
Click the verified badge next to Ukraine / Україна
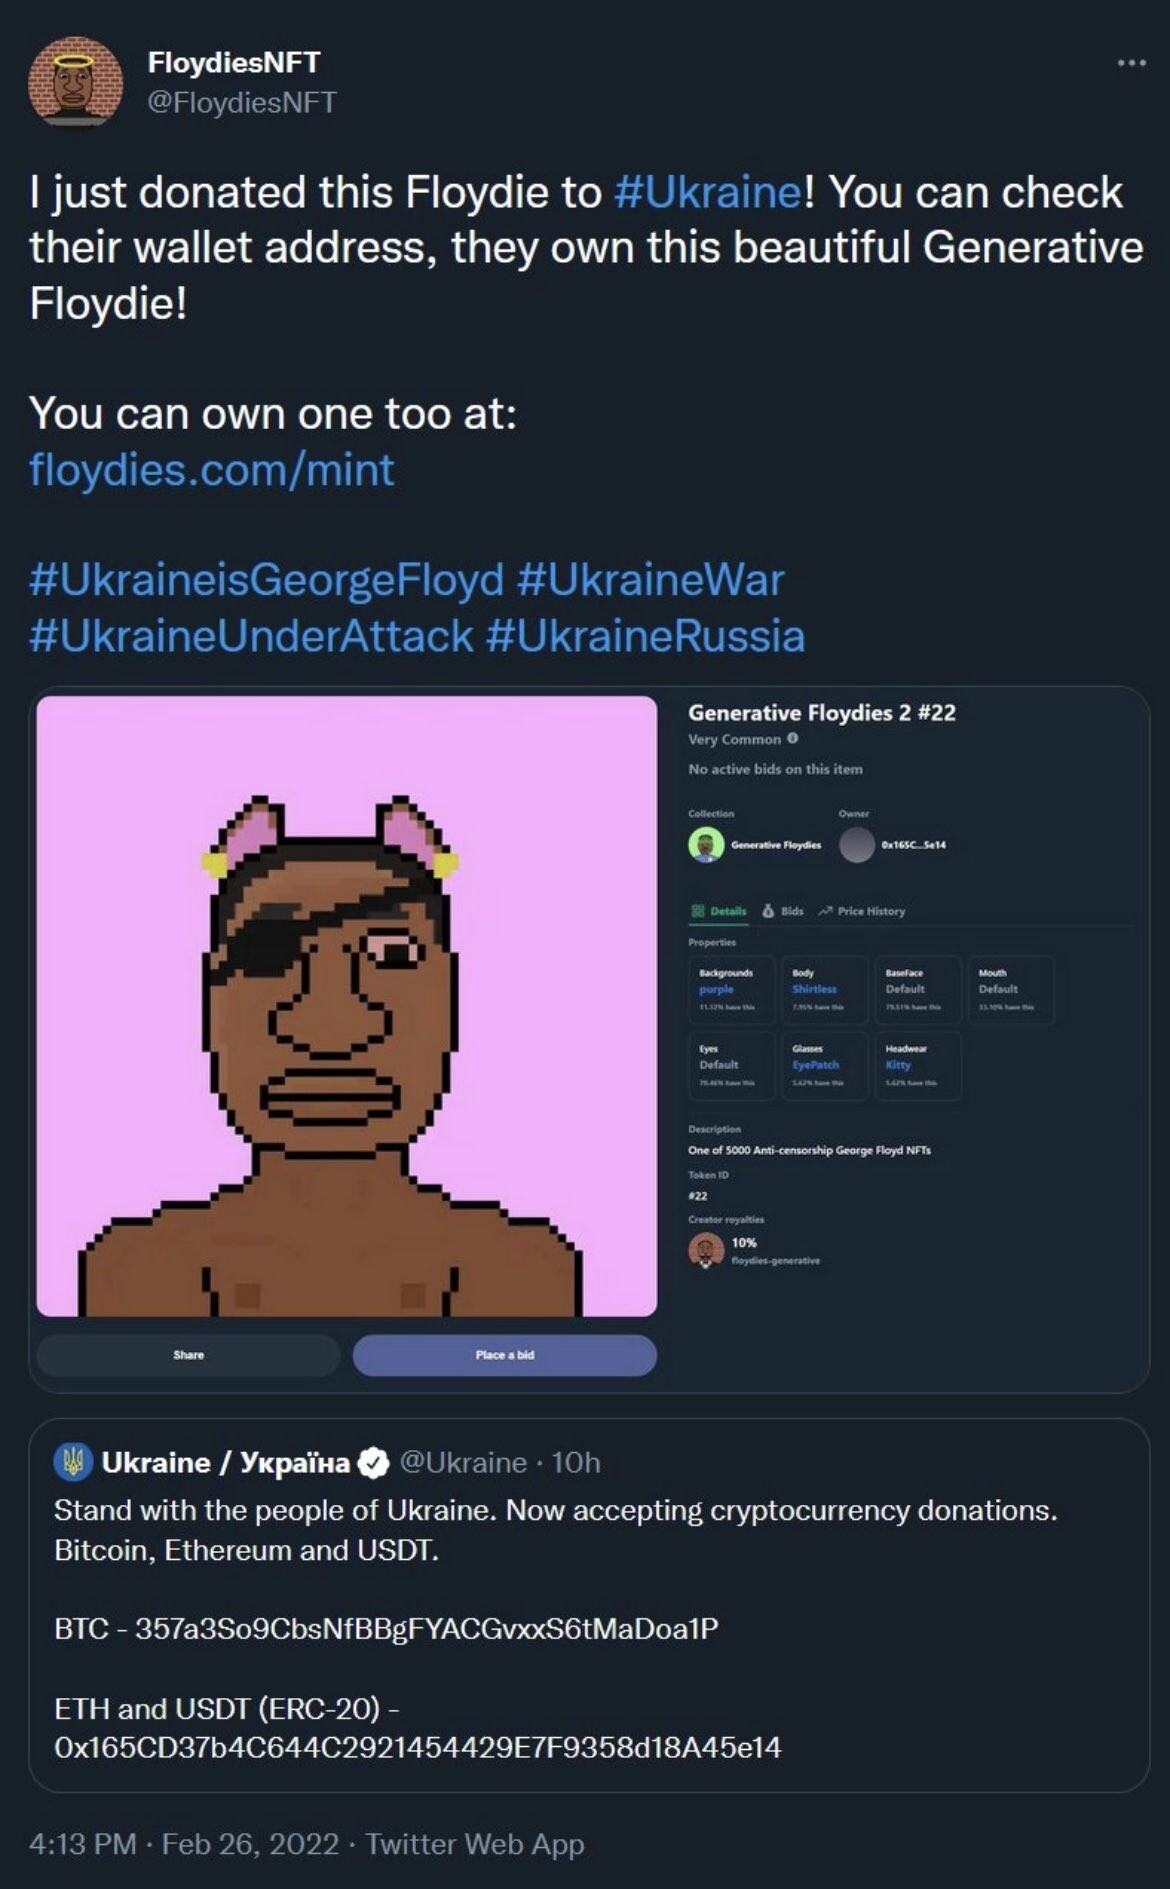pos(373,1463)
